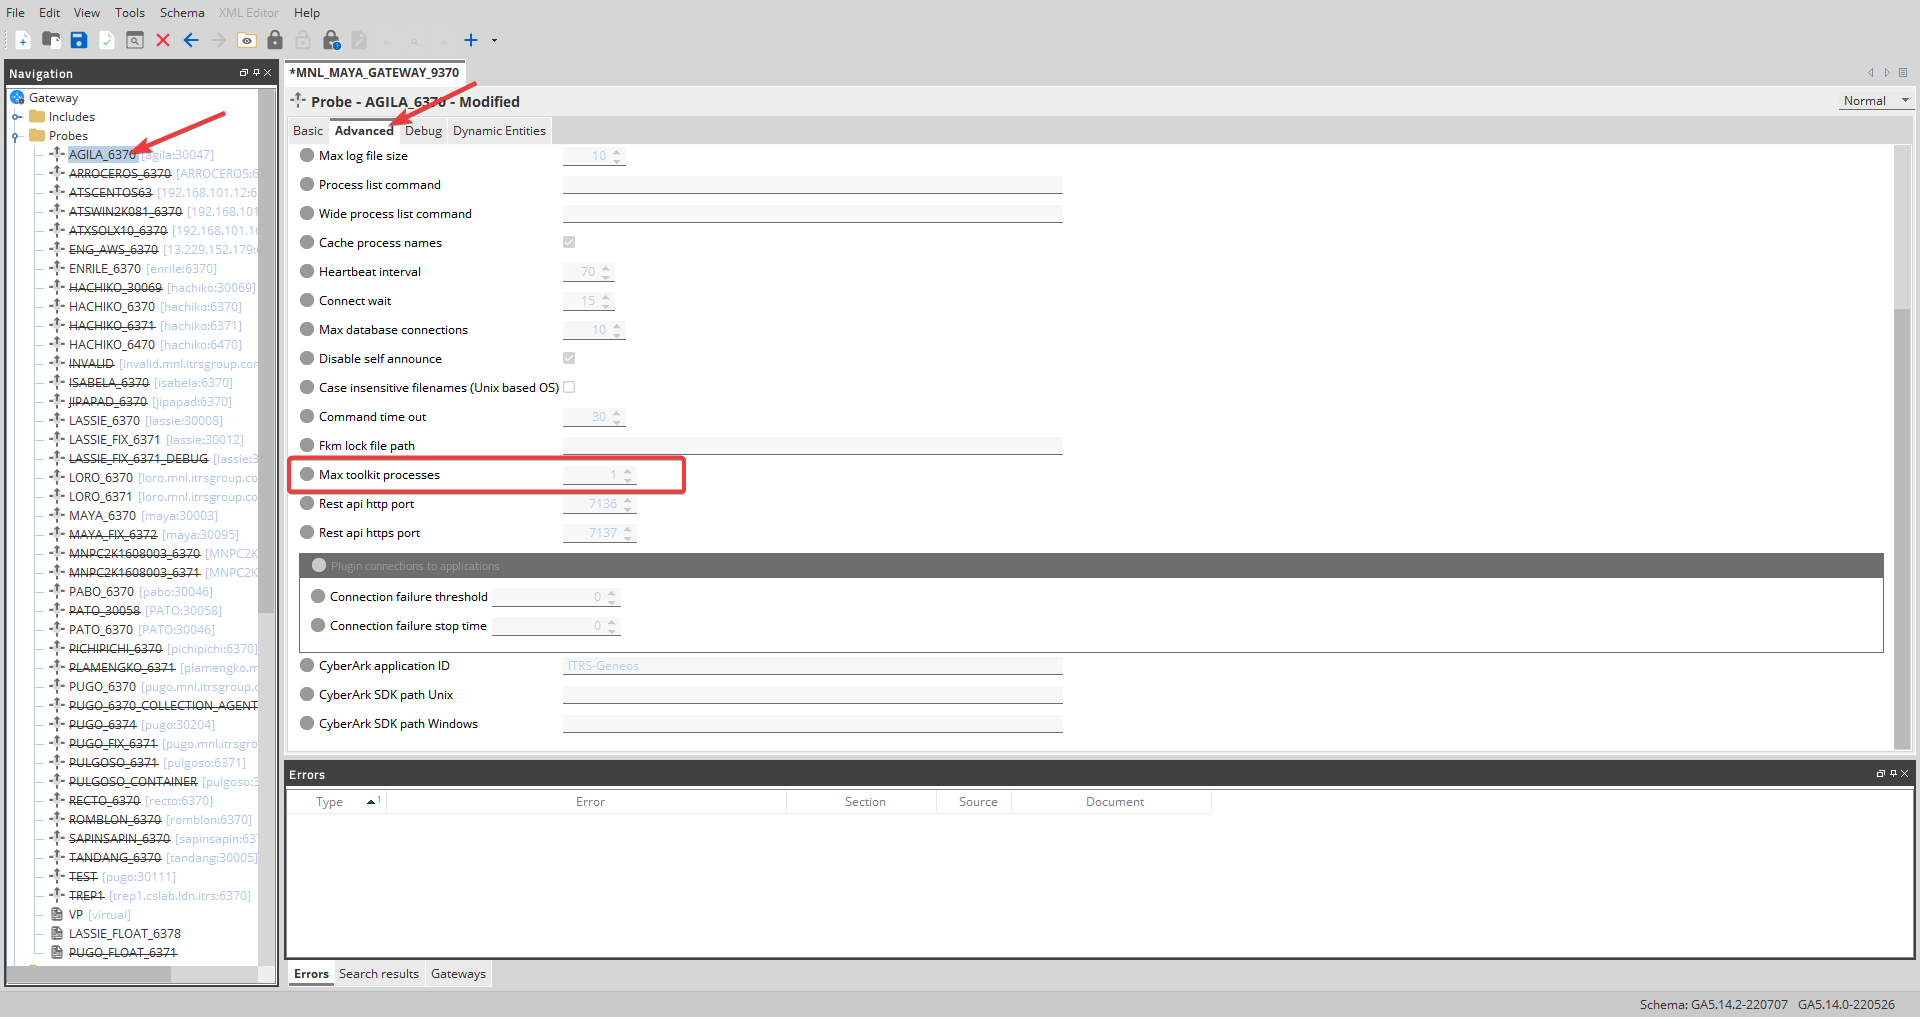Click the validate document checkmark icon

tap(107, 40)
